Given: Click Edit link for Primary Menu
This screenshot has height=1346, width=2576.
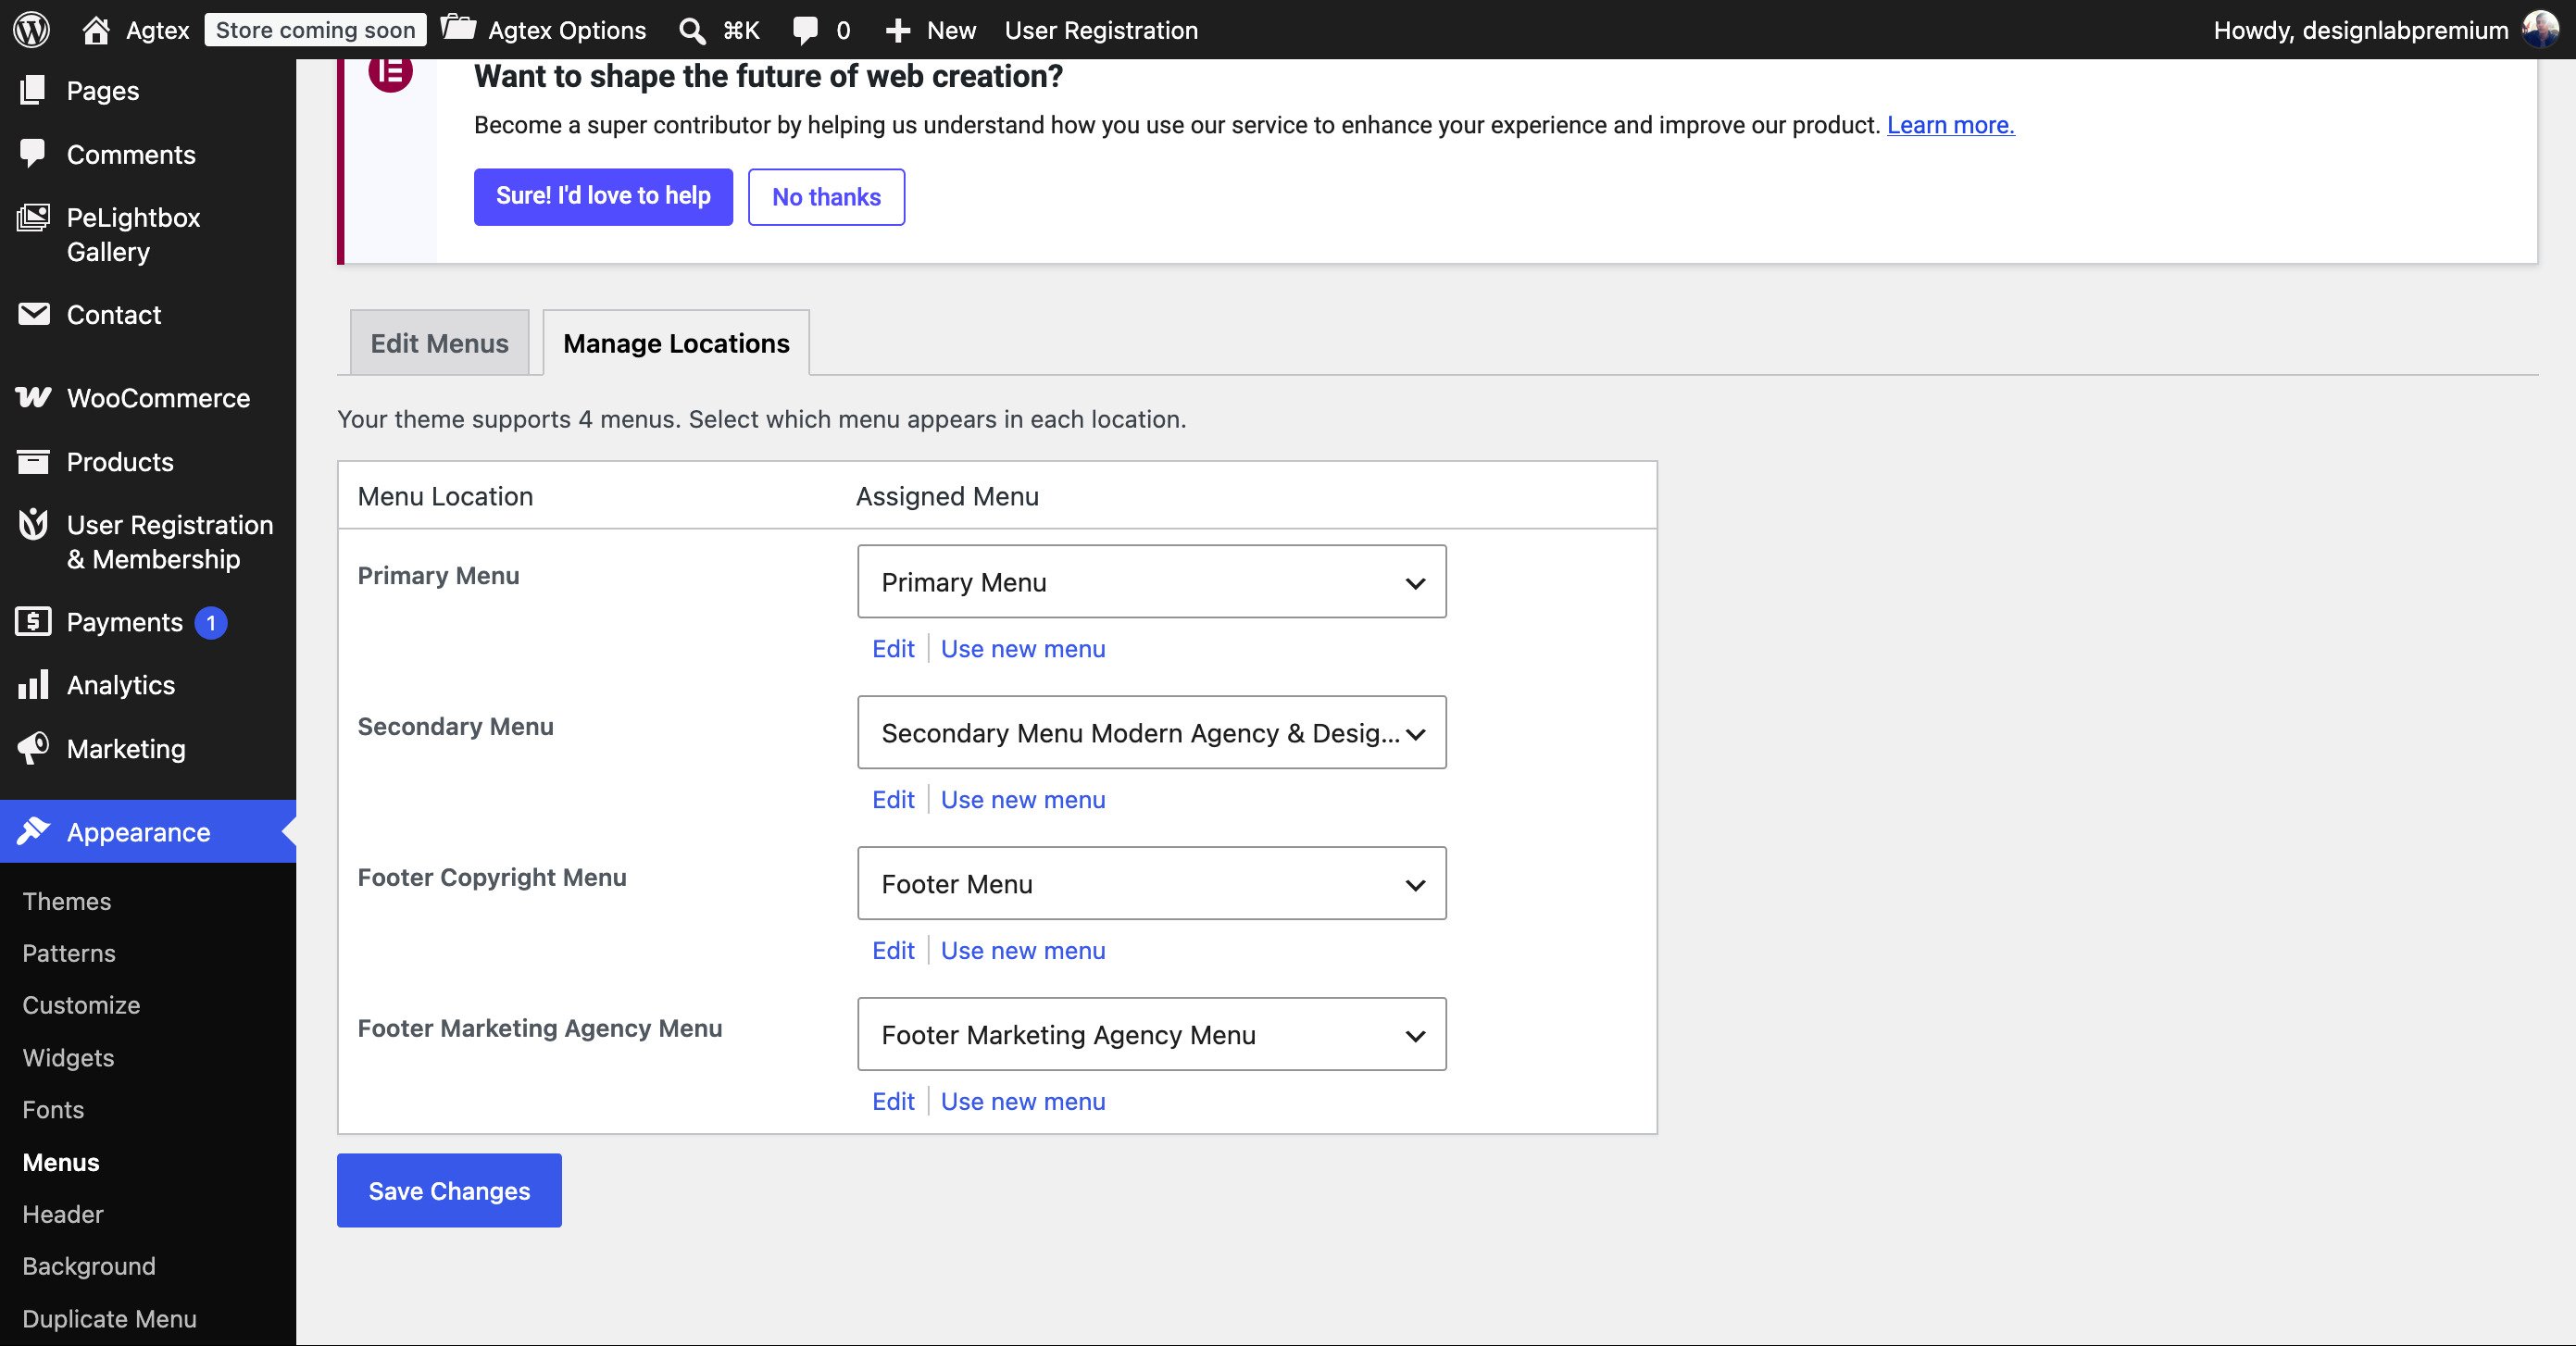Looking at the screenshot, I should tap(893, 648).
